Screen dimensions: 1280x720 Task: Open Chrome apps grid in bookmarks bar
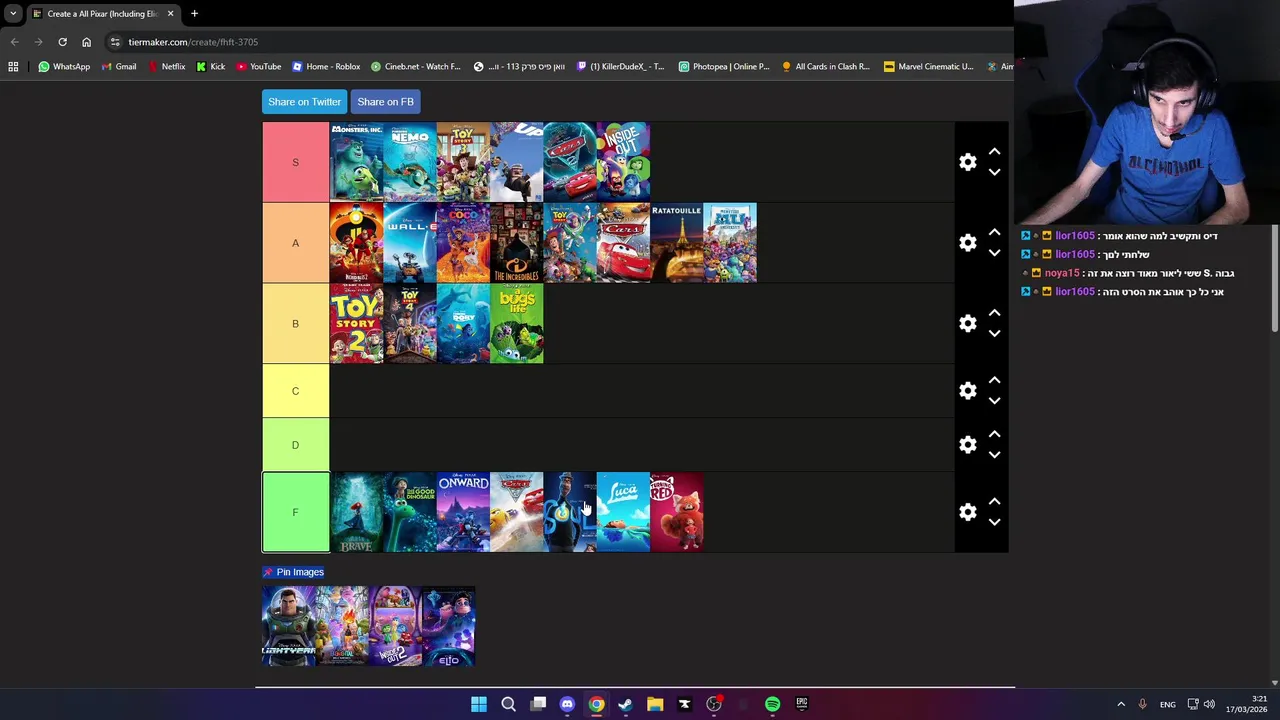coord(13,67)
